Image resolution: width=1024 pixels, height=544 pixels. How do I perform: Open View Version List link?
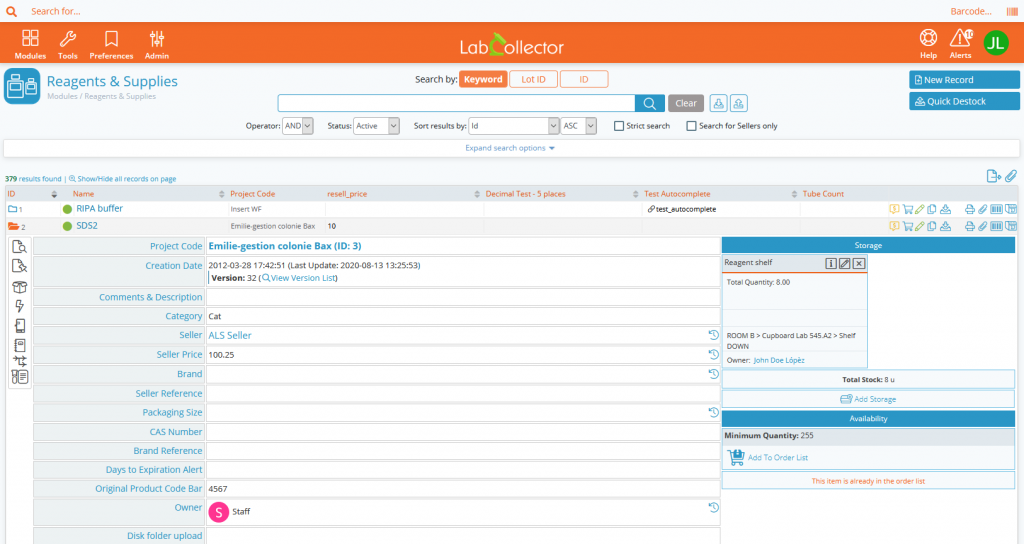300,278
